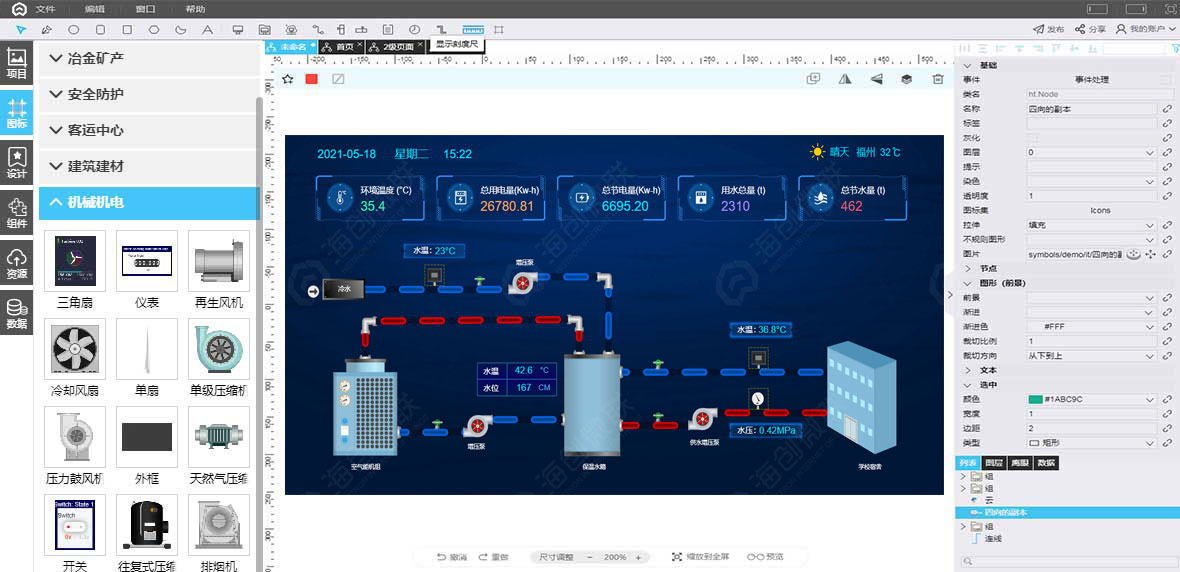Click the trash delete icon above canvas
1180x572 pixels.
pos(938,79)
